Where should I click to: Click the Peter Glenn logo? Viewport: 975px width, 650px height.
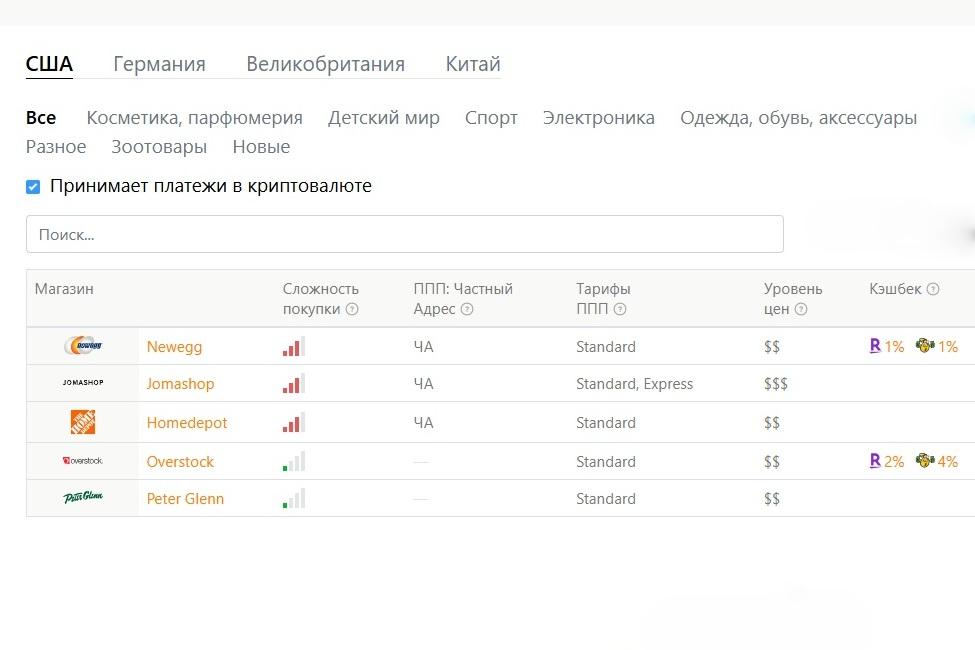[83, 498]
